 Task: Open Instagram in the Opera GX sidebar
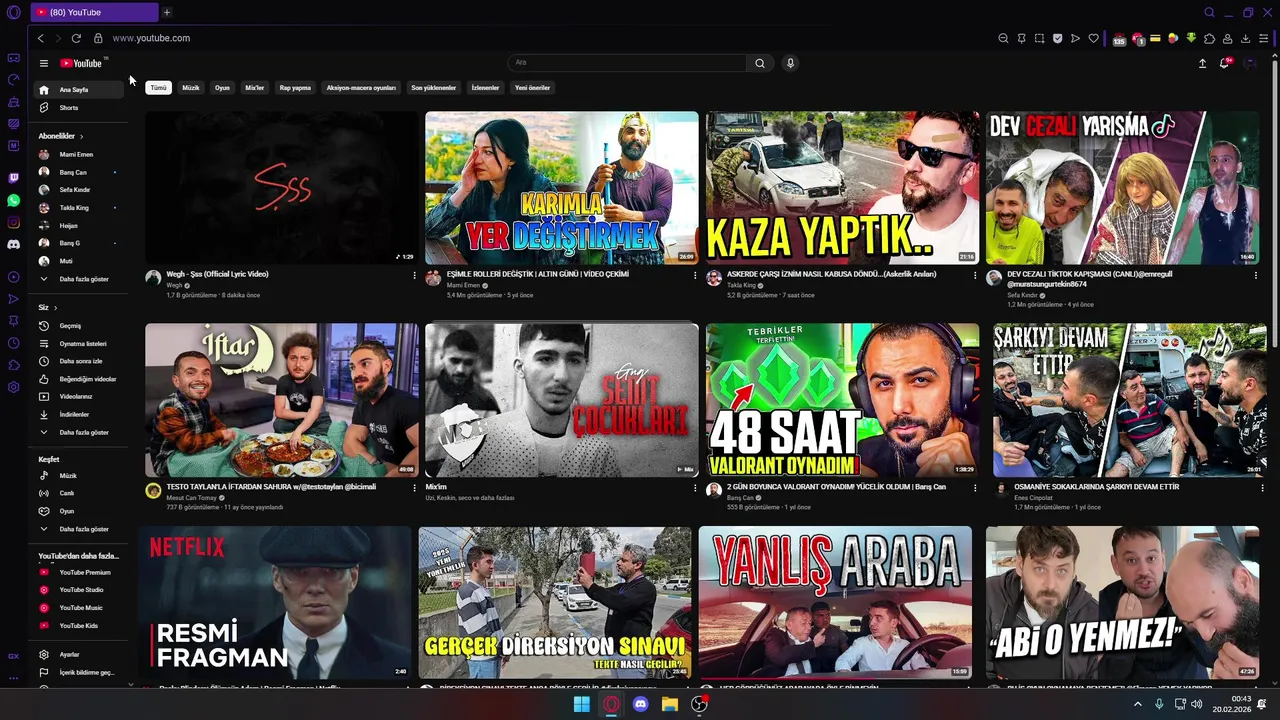pos(13,222)
